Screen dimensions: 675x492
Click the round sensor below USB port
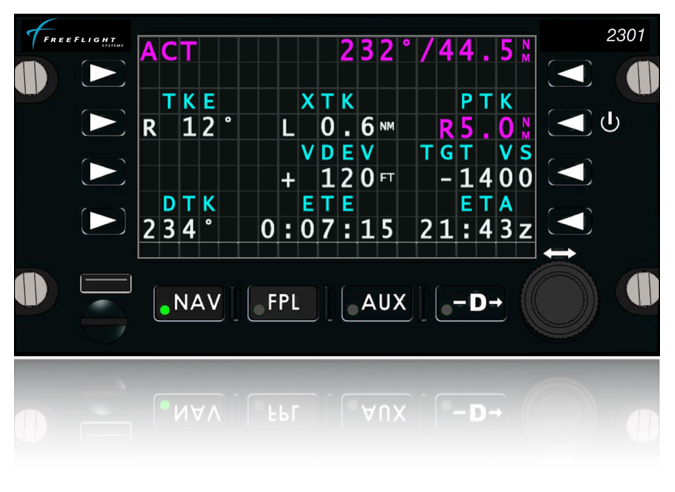pyautogui.click(x=105, y=319)
